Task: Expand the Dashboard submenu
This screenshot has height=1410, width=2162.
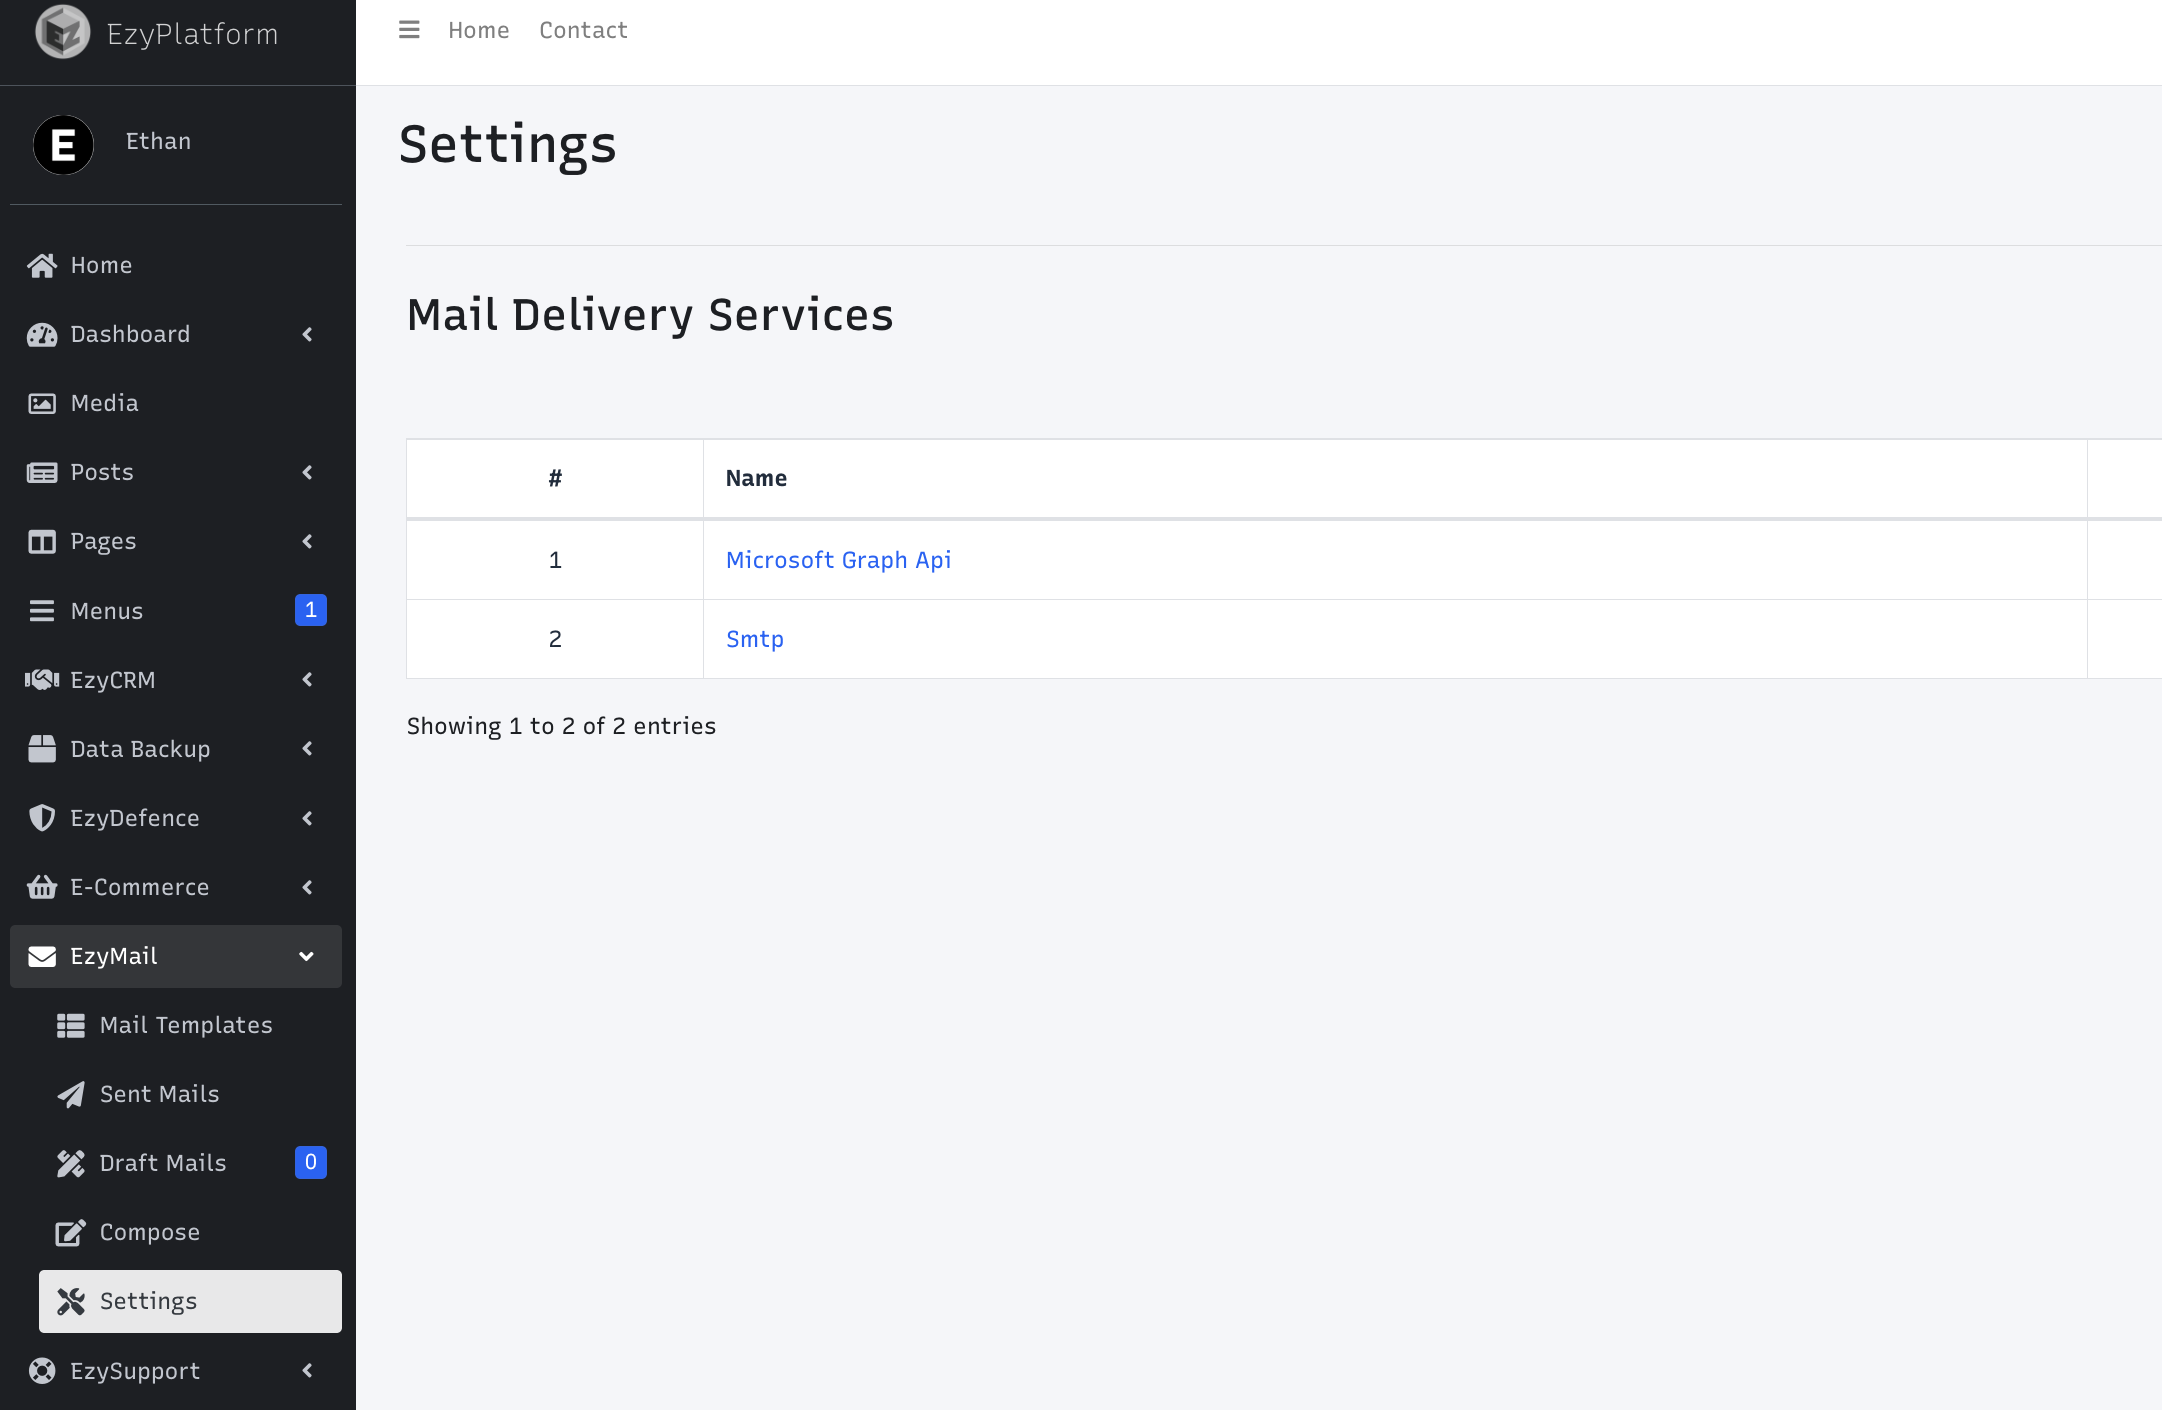Action: (307, 334)
